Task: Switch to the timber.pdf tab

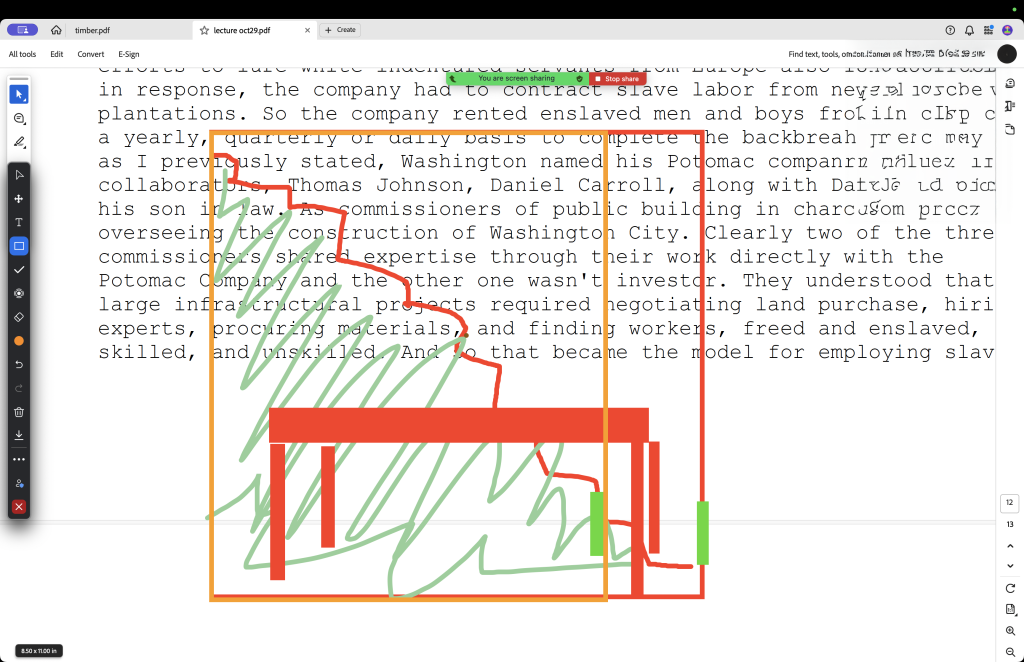Action: click(x=92, y=30)
